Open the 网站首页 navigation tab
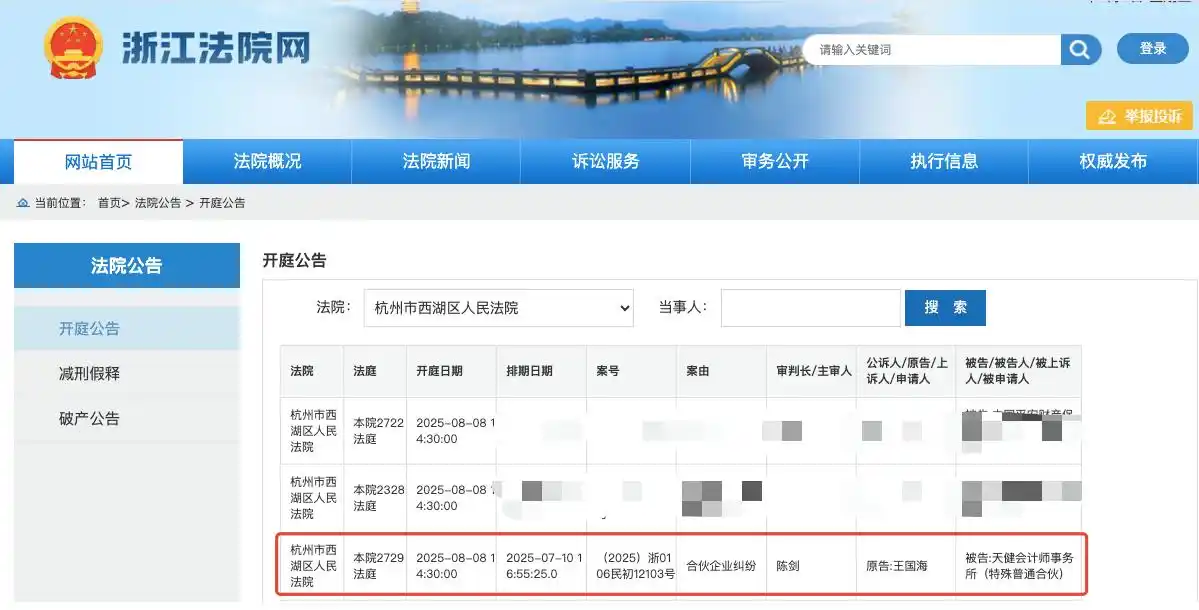Viewport: 1199px width, 610px height. (98, 162)
